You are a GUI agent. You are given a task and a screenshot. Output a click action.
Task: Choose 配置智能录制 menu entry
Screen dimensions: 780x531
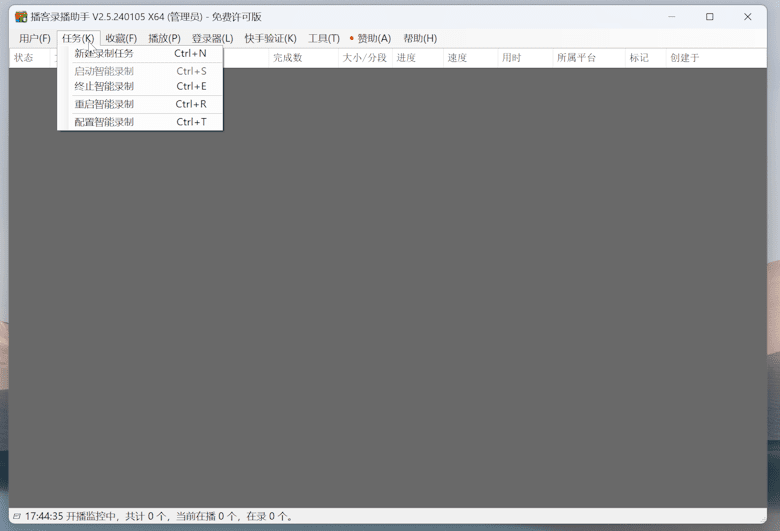[140, 122]
